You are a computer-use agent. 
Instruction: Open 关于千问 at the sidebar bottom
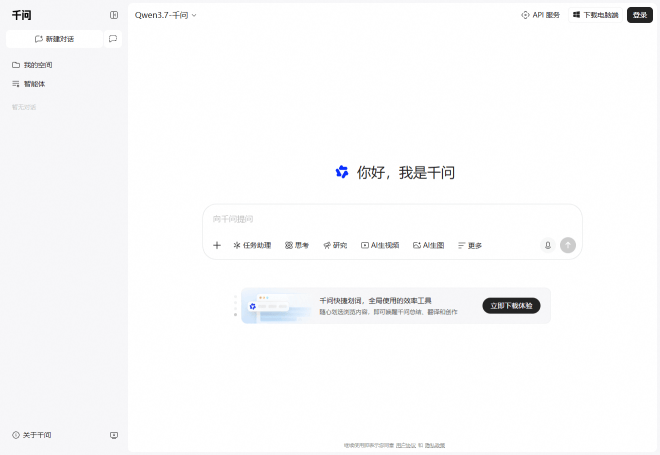point(32,435)
